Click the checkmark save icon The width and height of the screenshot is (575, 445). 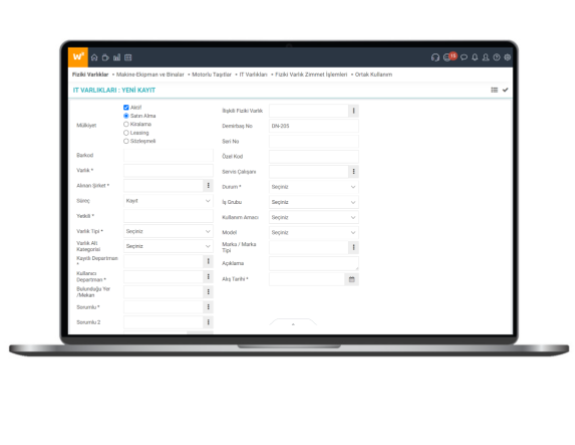pyautogui.click(x=505, y=90)
